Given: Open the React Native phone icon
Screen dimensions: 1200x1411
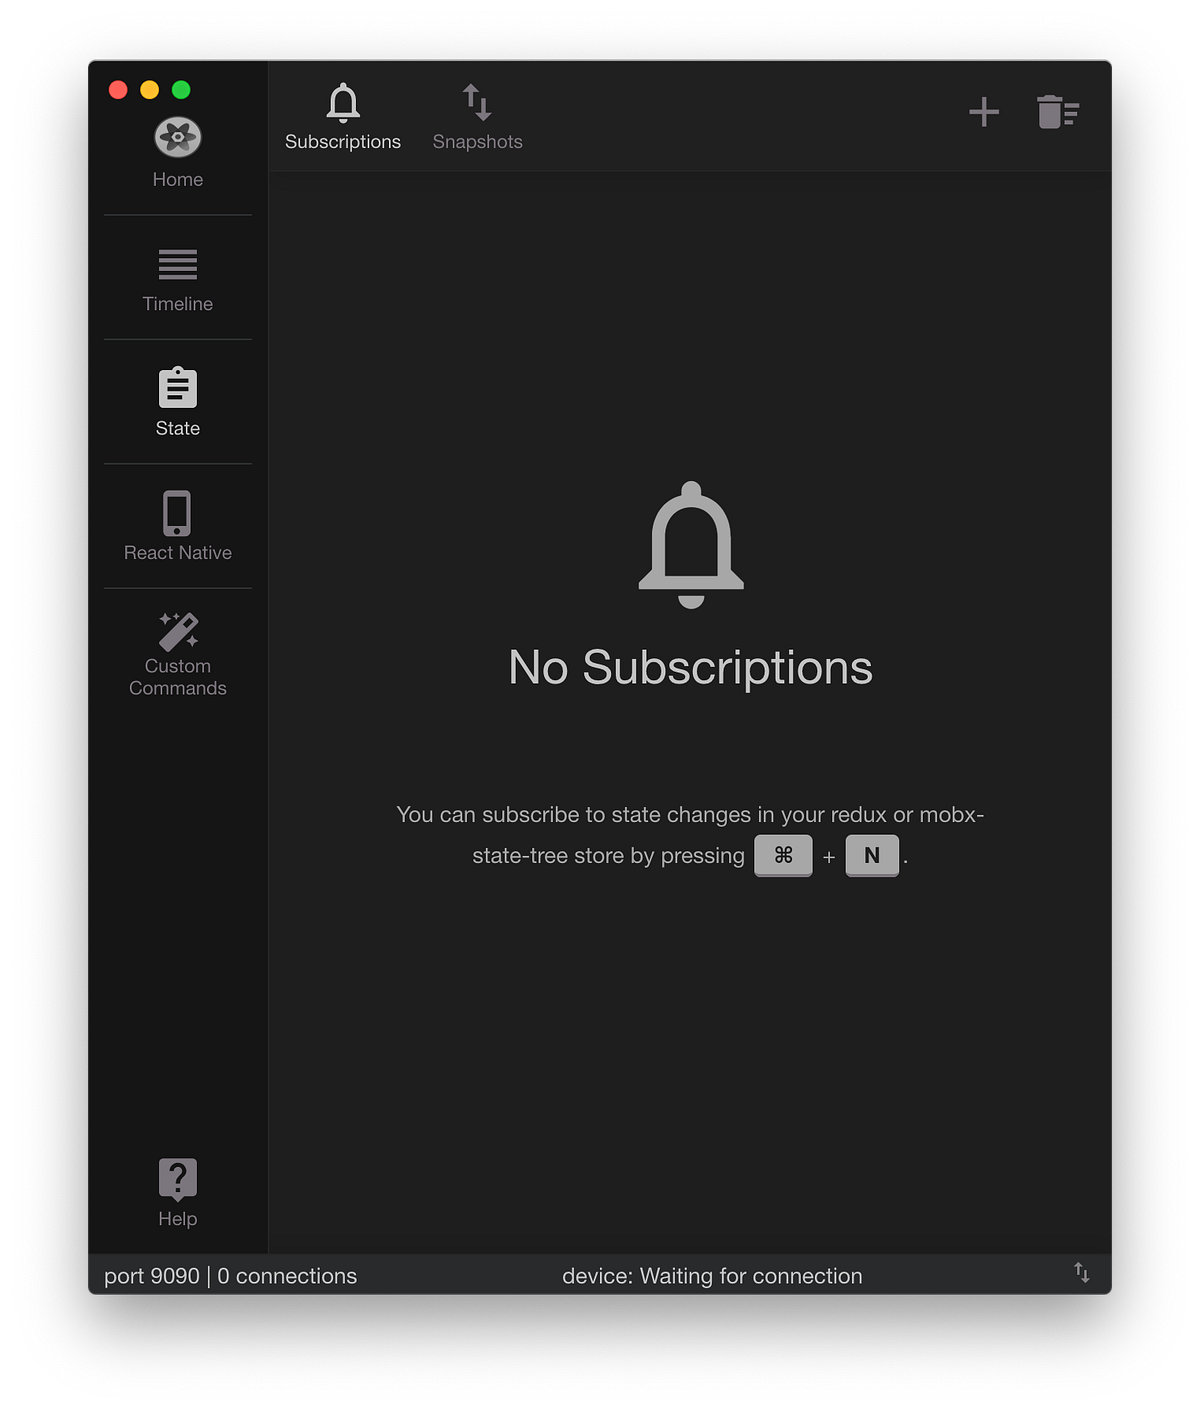Looking at the screenshot, I should point(177,513).
